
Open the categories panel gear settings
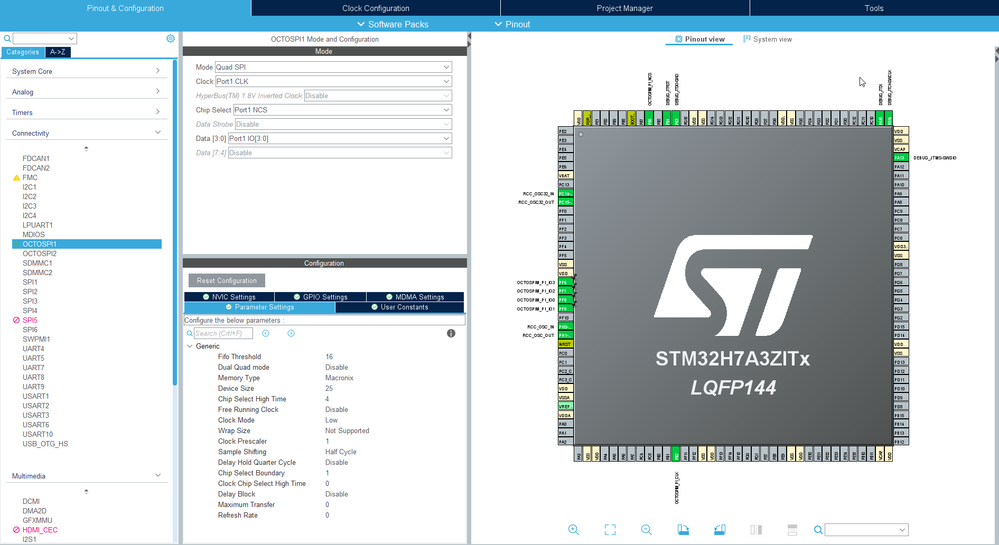click(170, 38)
